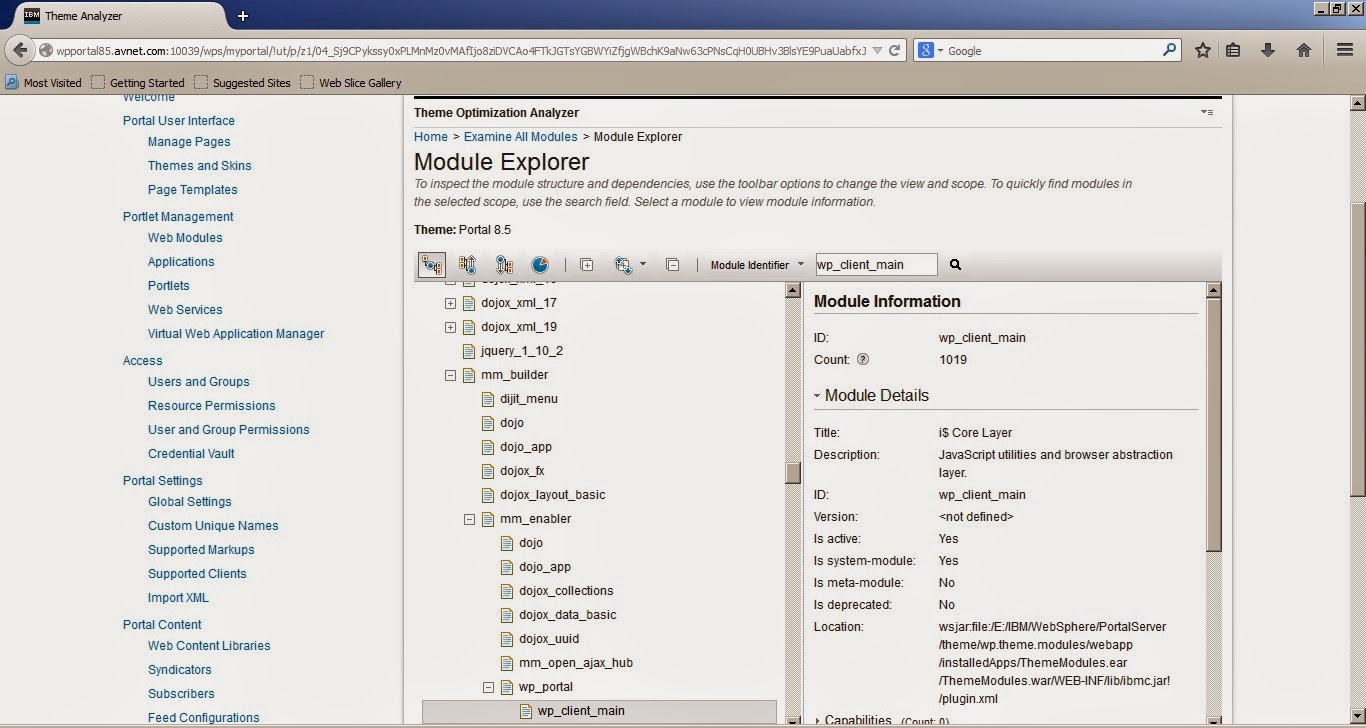This screenshot has width=1366, height=728.
Task: Go to Examine All Modules breadcrumb
Action: click(521, 137)
